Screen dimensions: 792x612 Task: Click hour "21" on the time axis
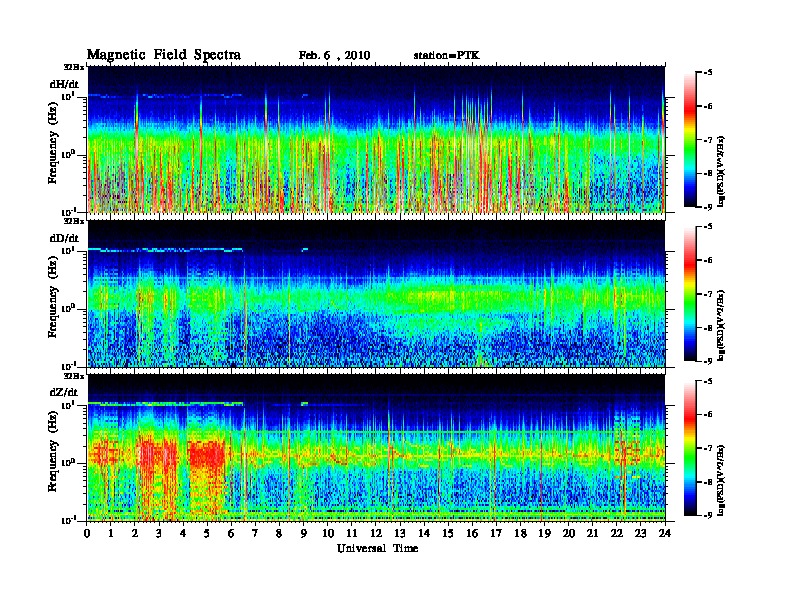[x=592, y=534]
